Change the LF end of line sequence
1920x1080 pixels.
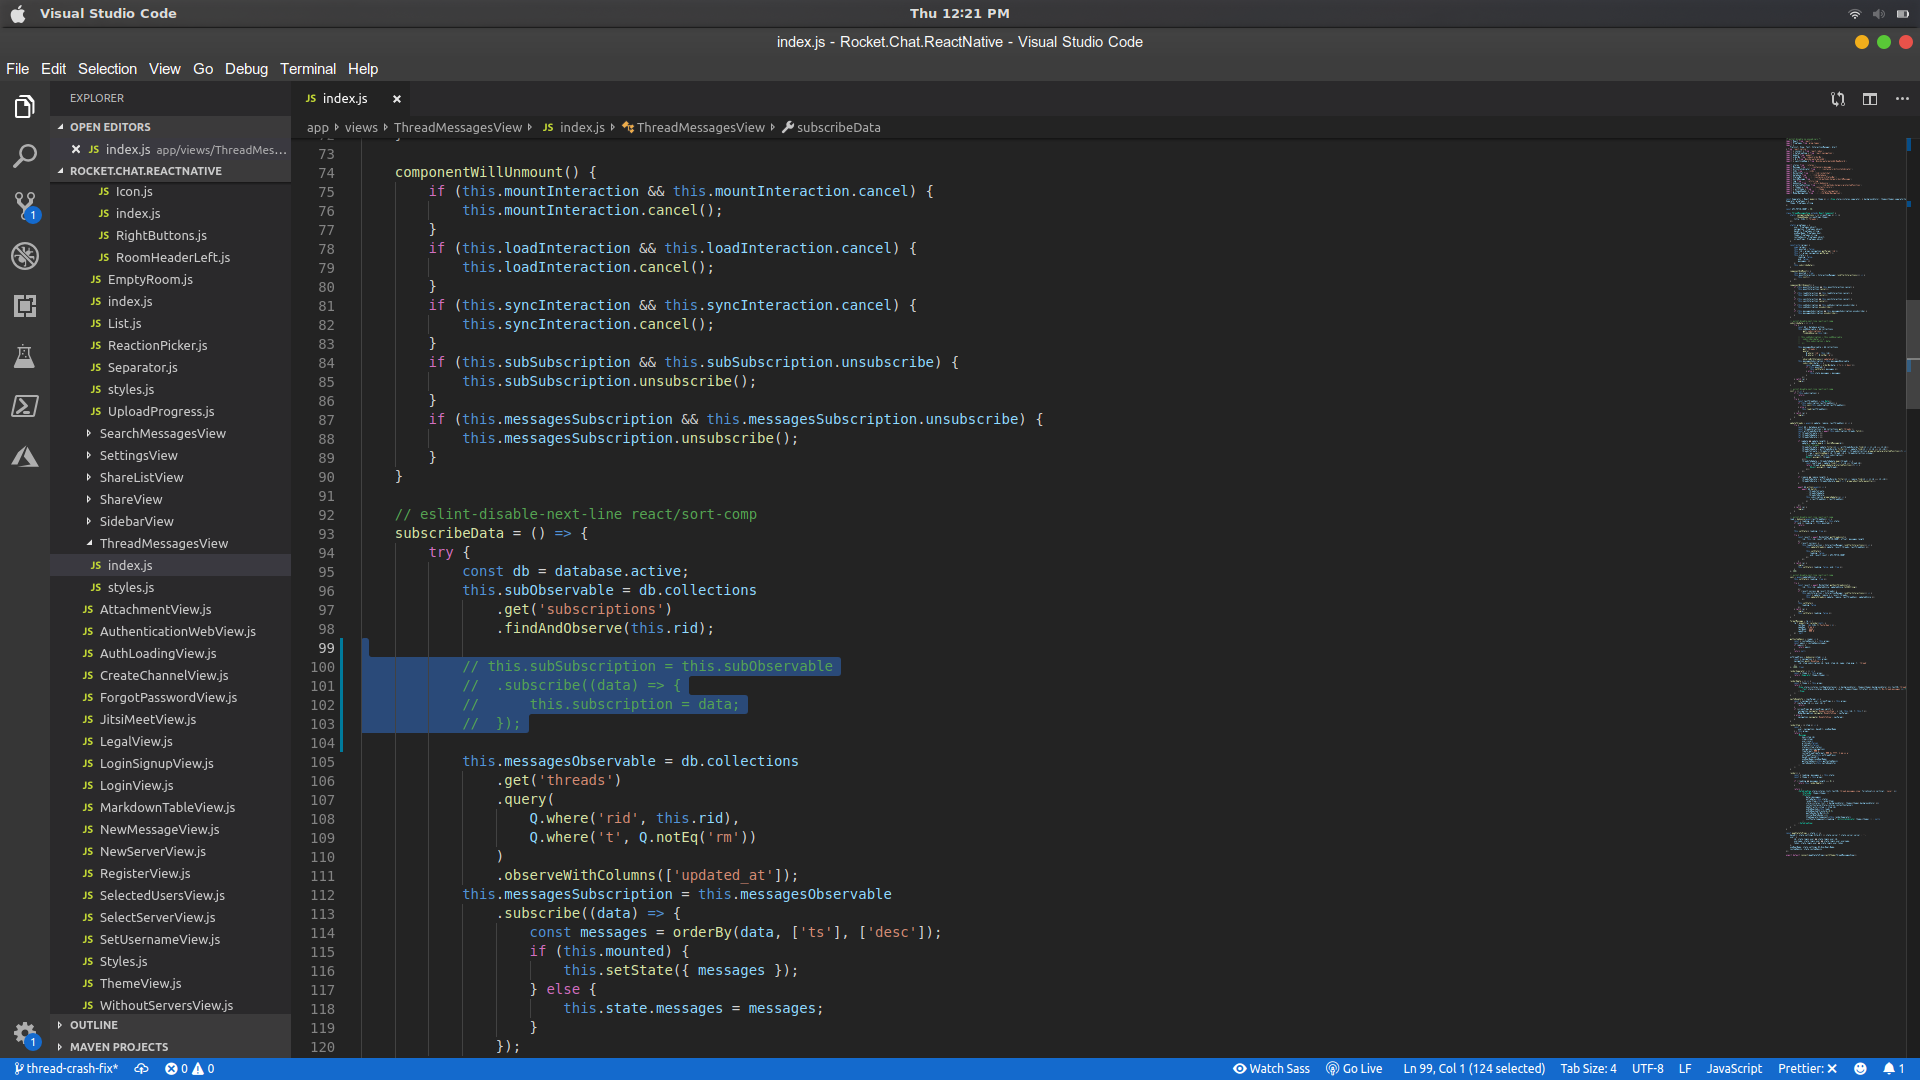click(1685, 1069)
